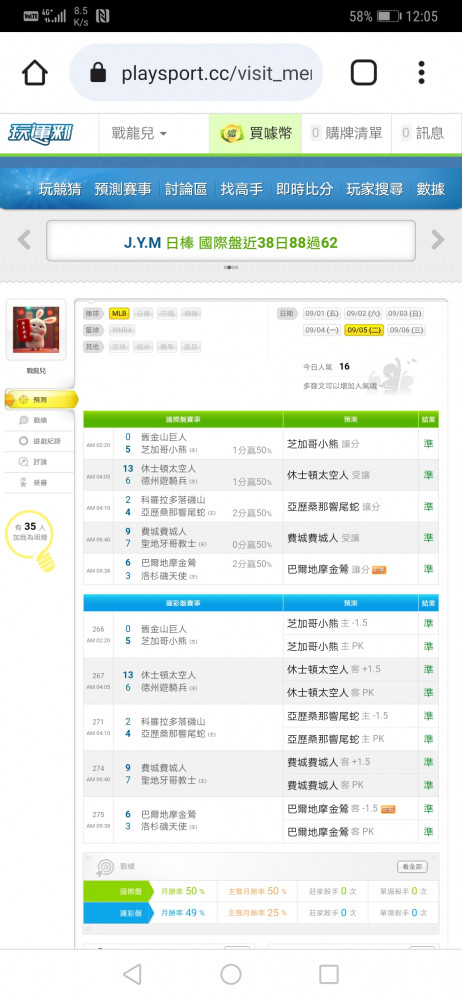Open 即時比分 in the navigation bar
Image resolution: width=462 pixels, height=1000 pixels.
point(304,189)
